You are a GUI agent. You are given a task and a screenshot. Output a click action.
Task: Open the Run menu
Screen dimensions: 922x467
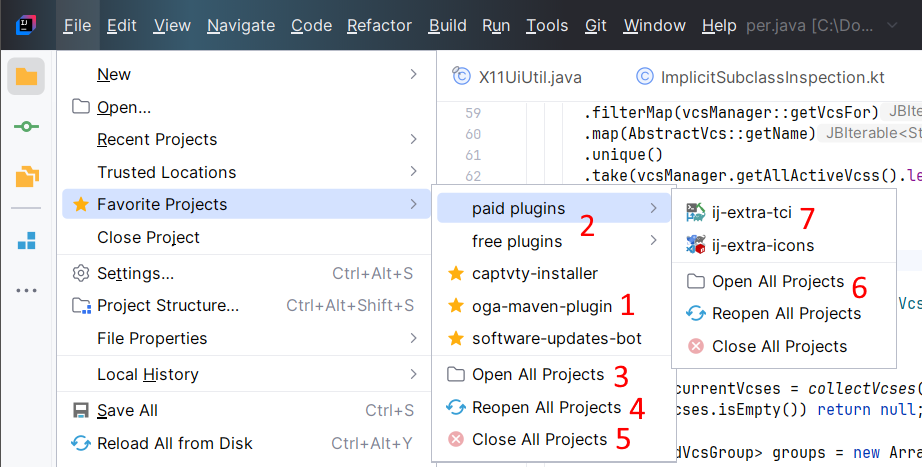(496, 25)
